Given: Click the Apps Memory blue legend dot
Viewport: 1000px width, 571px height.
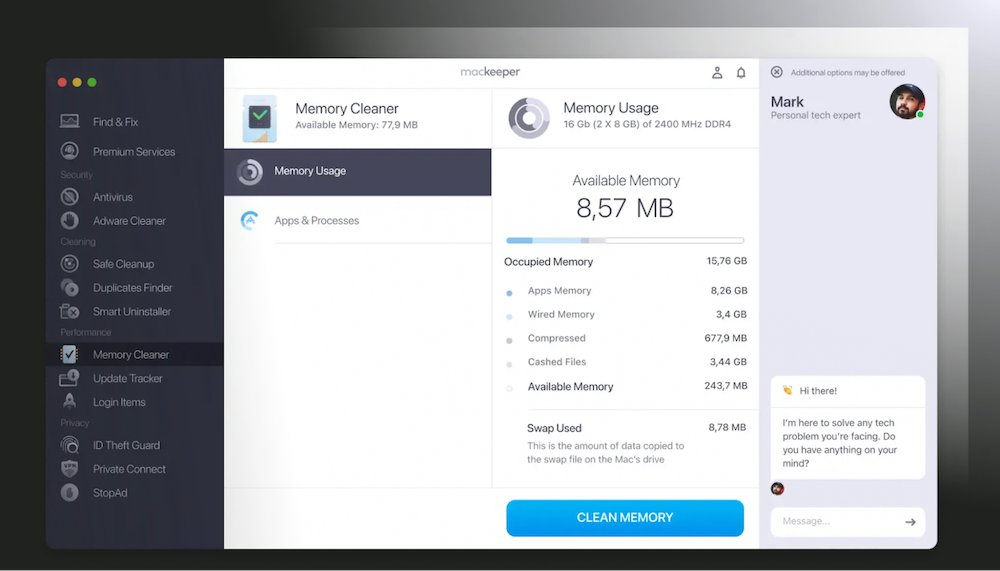Looking at the screenshot, I should click(x=509, y=293).
